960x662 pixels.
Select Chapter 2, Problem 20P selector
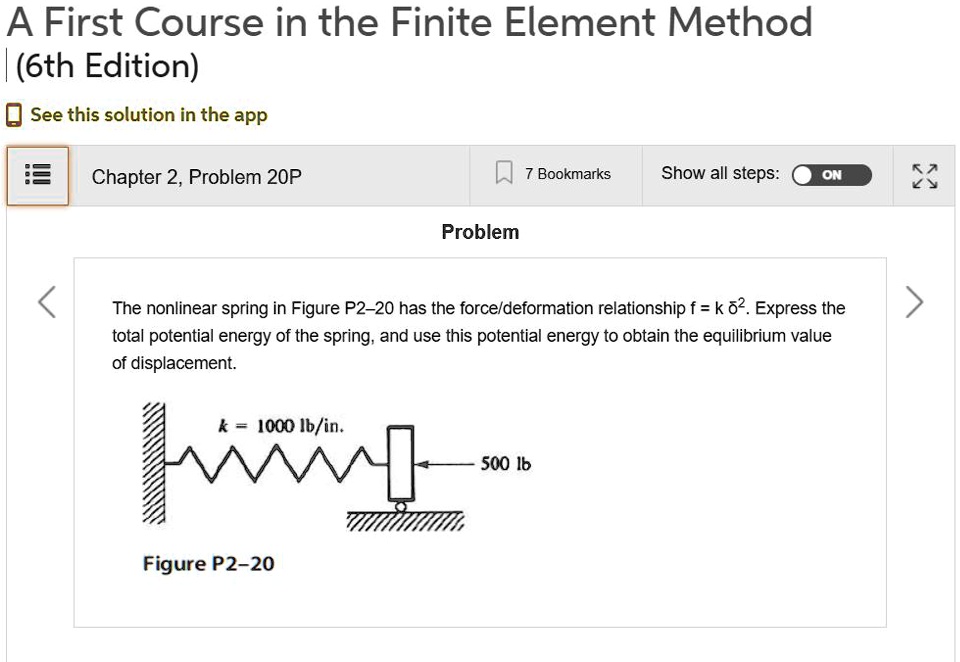(x=197, y=177)
